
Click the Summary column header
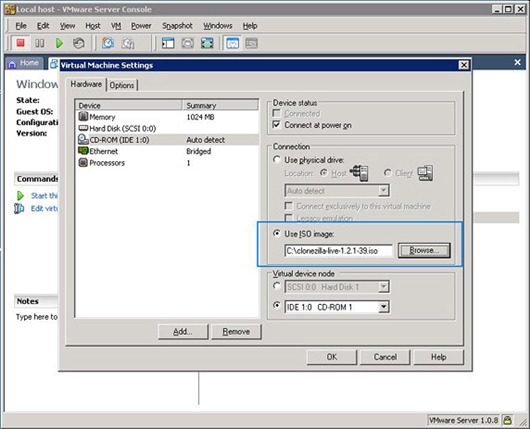(220, 105)
